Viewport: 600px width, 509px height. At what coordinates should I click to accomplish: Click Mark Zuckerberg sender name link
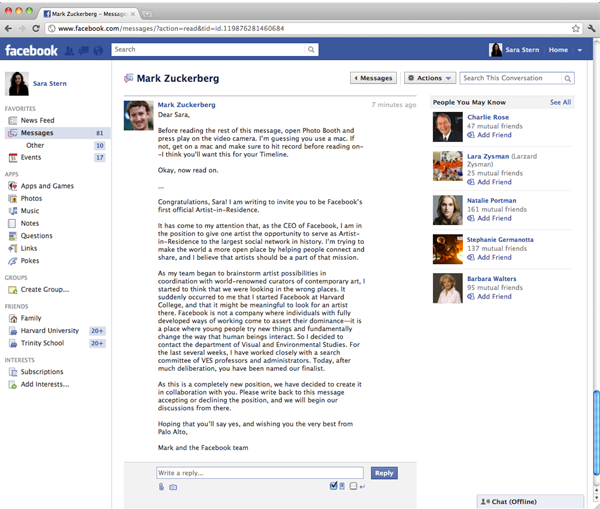pos(186,105)
